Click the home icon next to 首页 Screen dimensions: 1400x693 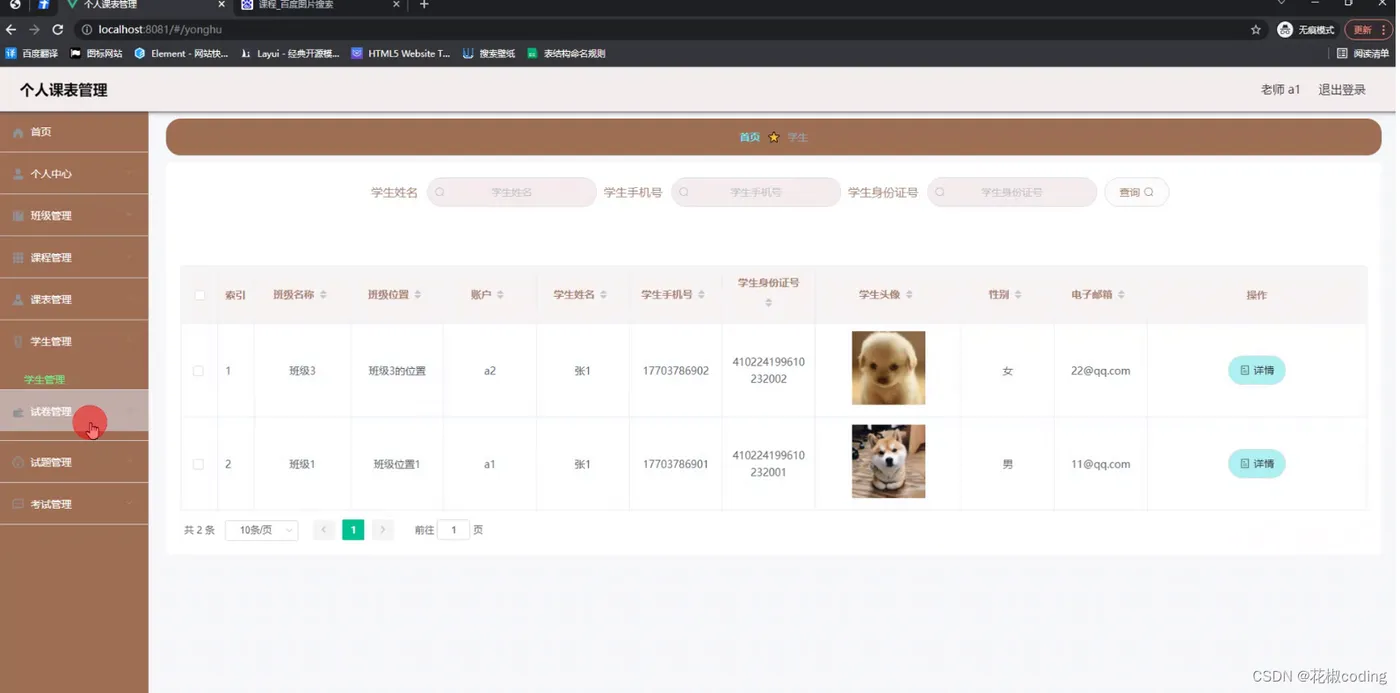[18, 132]
